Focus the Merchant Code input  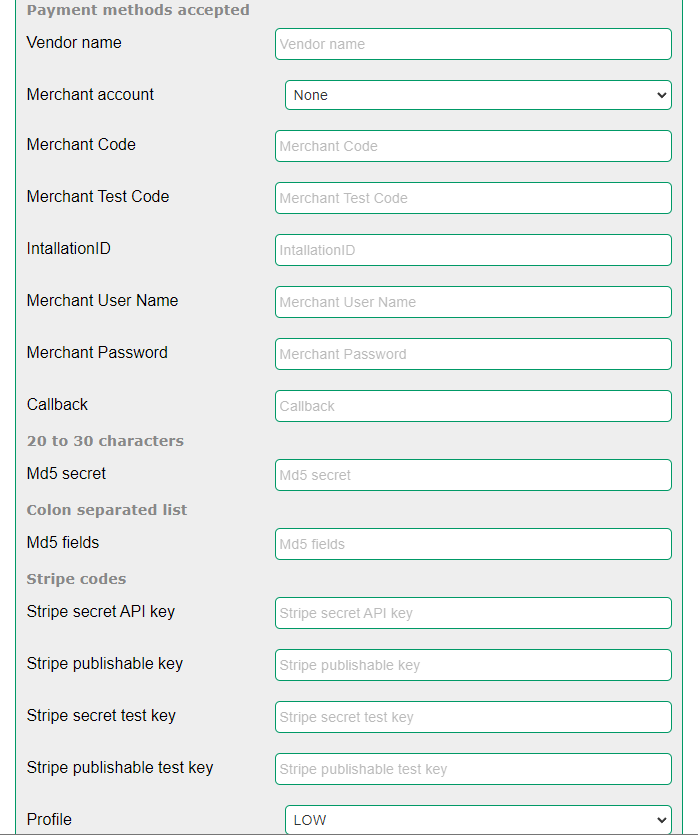point(472,146)
